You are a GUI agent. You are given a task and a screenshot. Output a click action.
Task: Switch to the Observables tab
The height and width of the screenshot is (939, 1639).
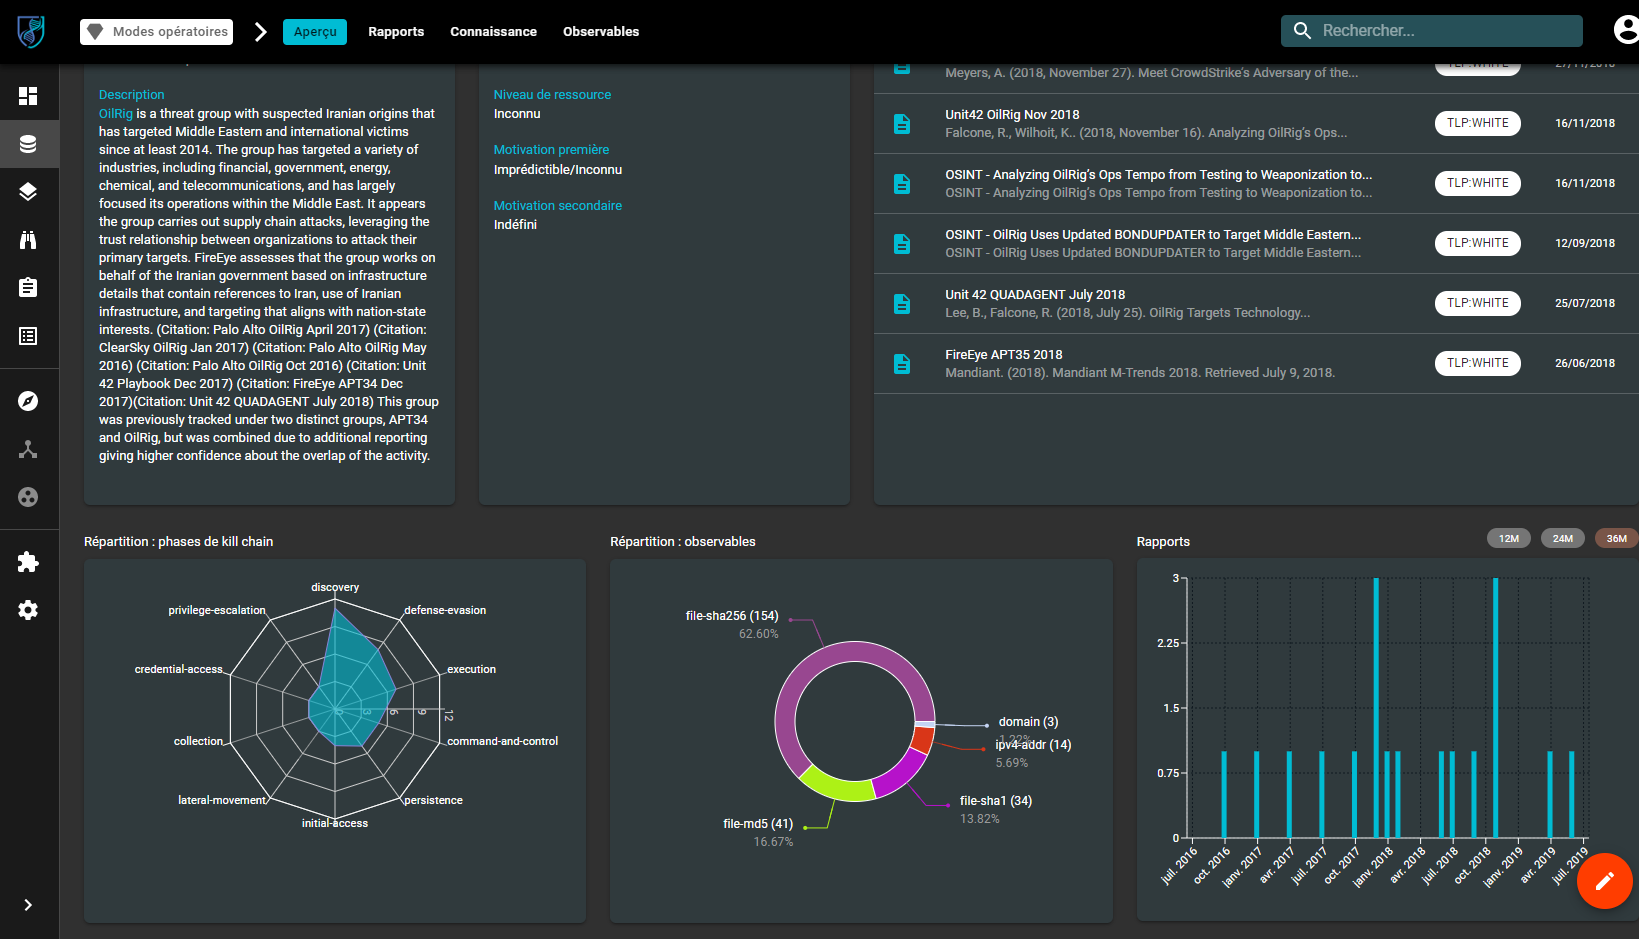tap(600, 32)
